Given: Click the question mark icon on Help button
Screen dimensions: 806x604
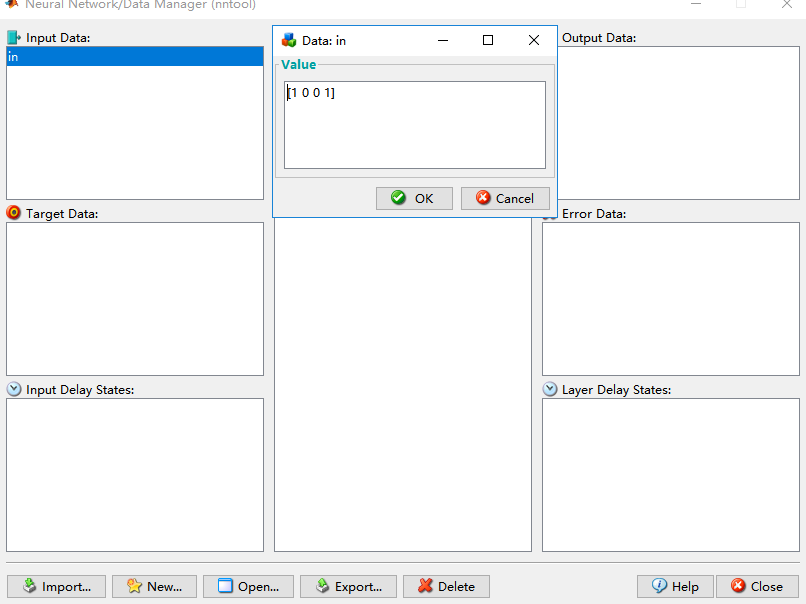Looking at the screenshot, I should click(660, 586).
